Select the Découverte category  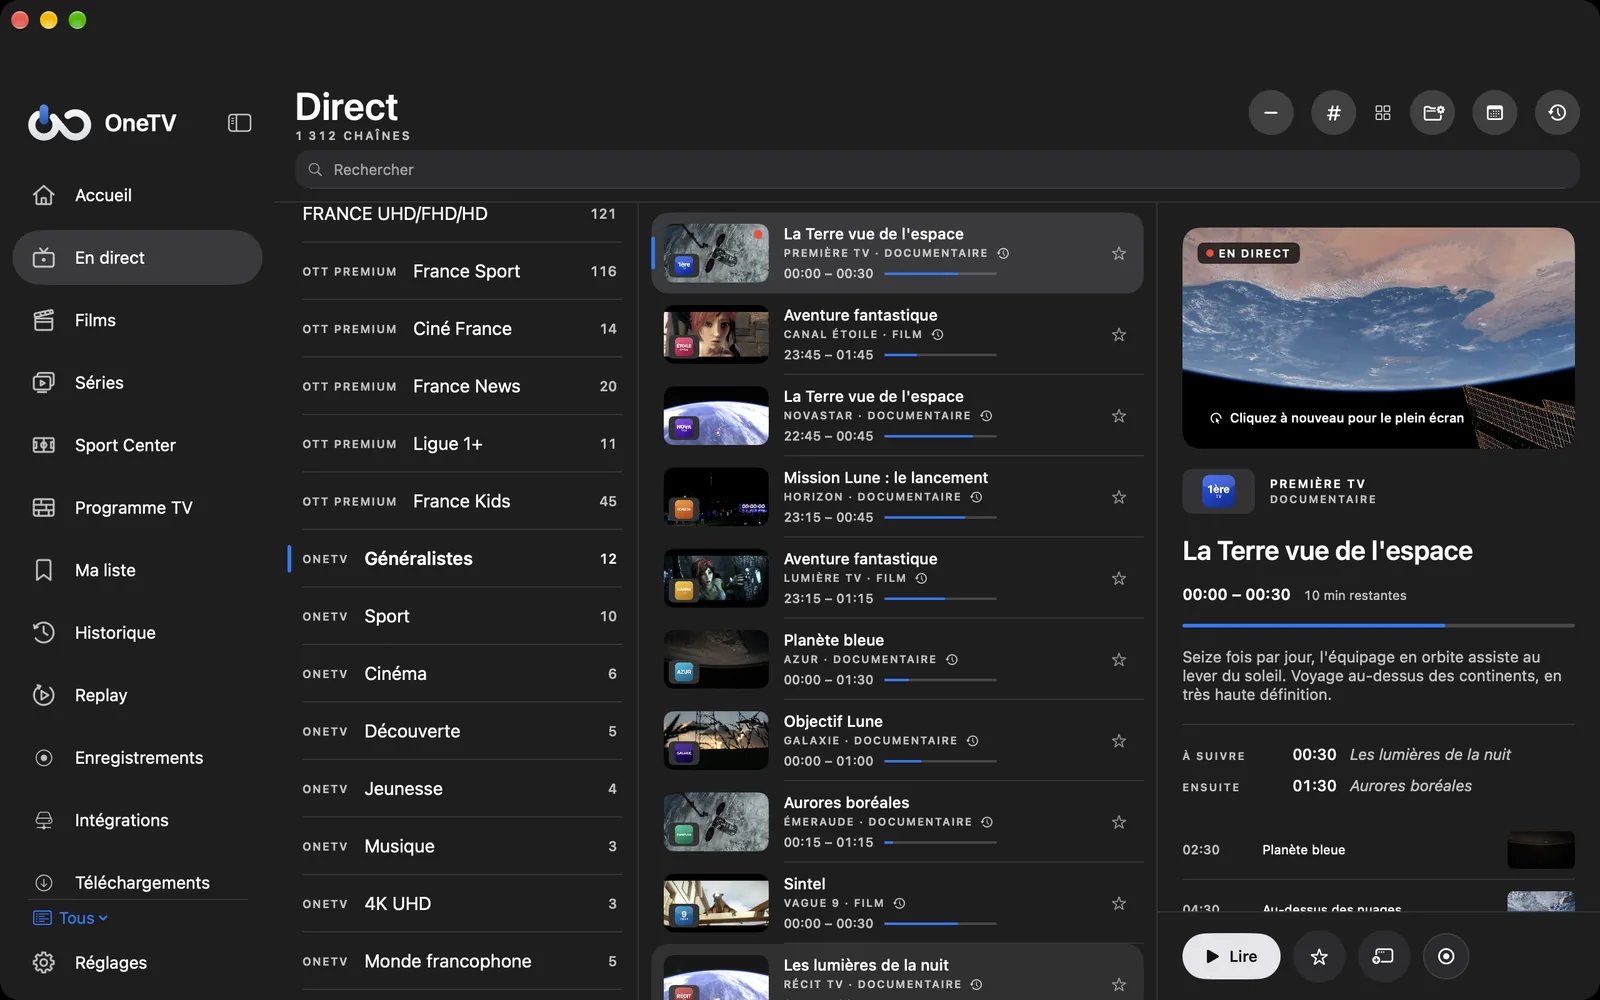point(460,731)
